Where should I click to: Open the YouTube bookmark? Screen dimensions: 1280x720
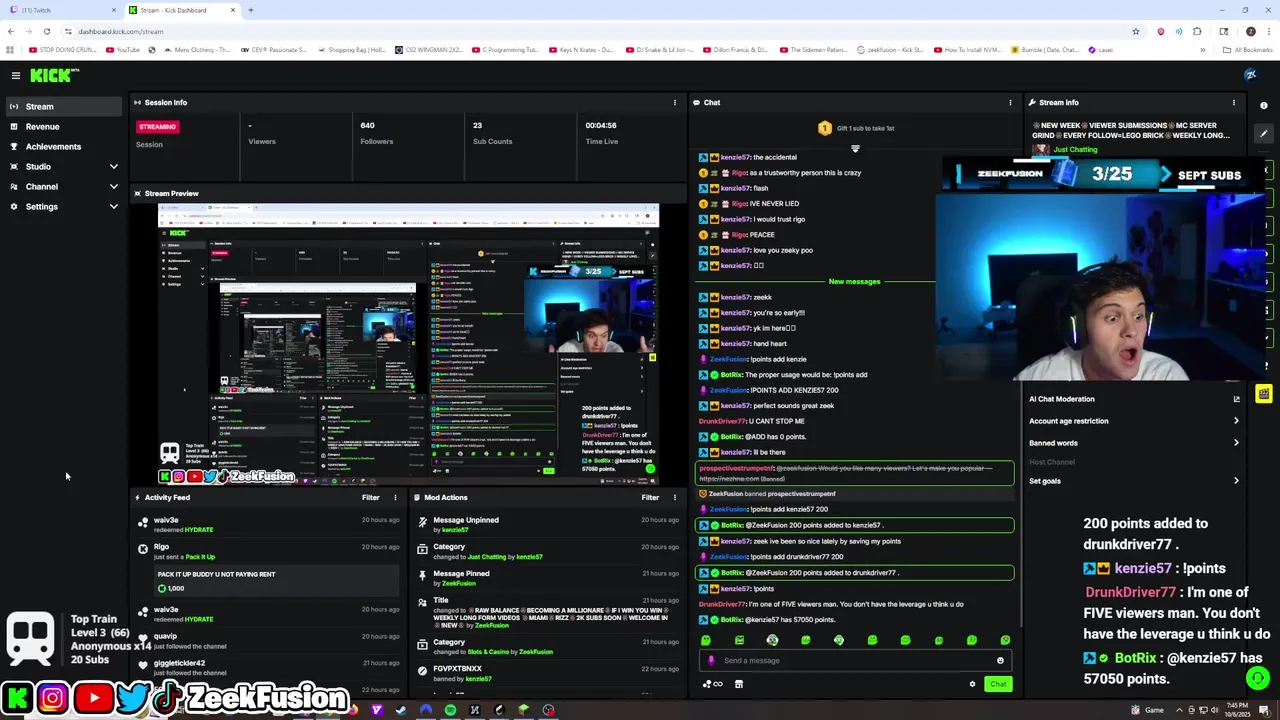122,50
